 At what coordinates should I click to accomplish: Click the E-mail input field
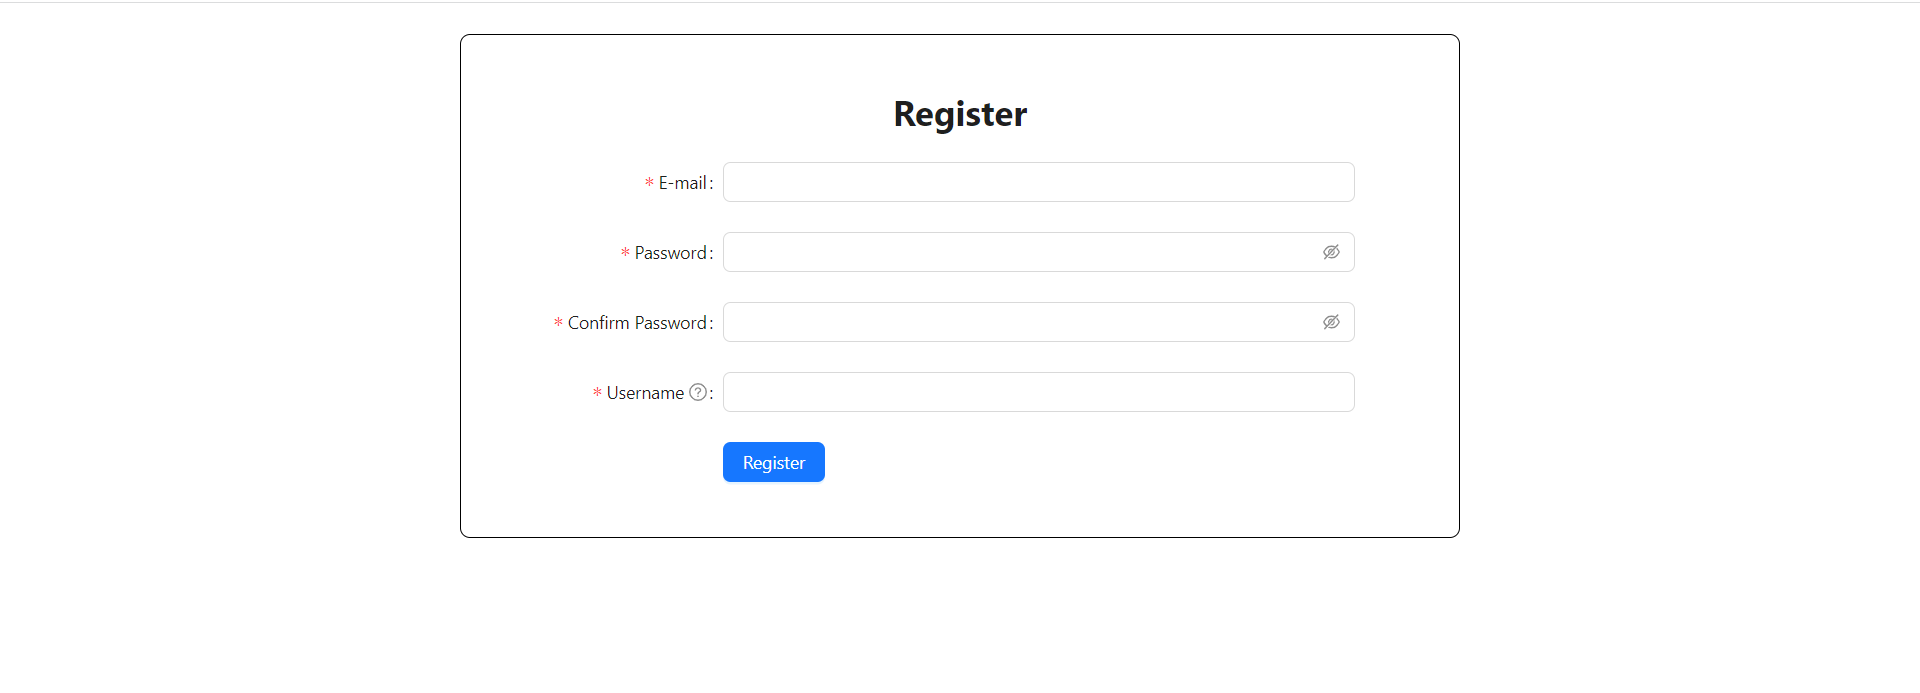pos(1037,182)
